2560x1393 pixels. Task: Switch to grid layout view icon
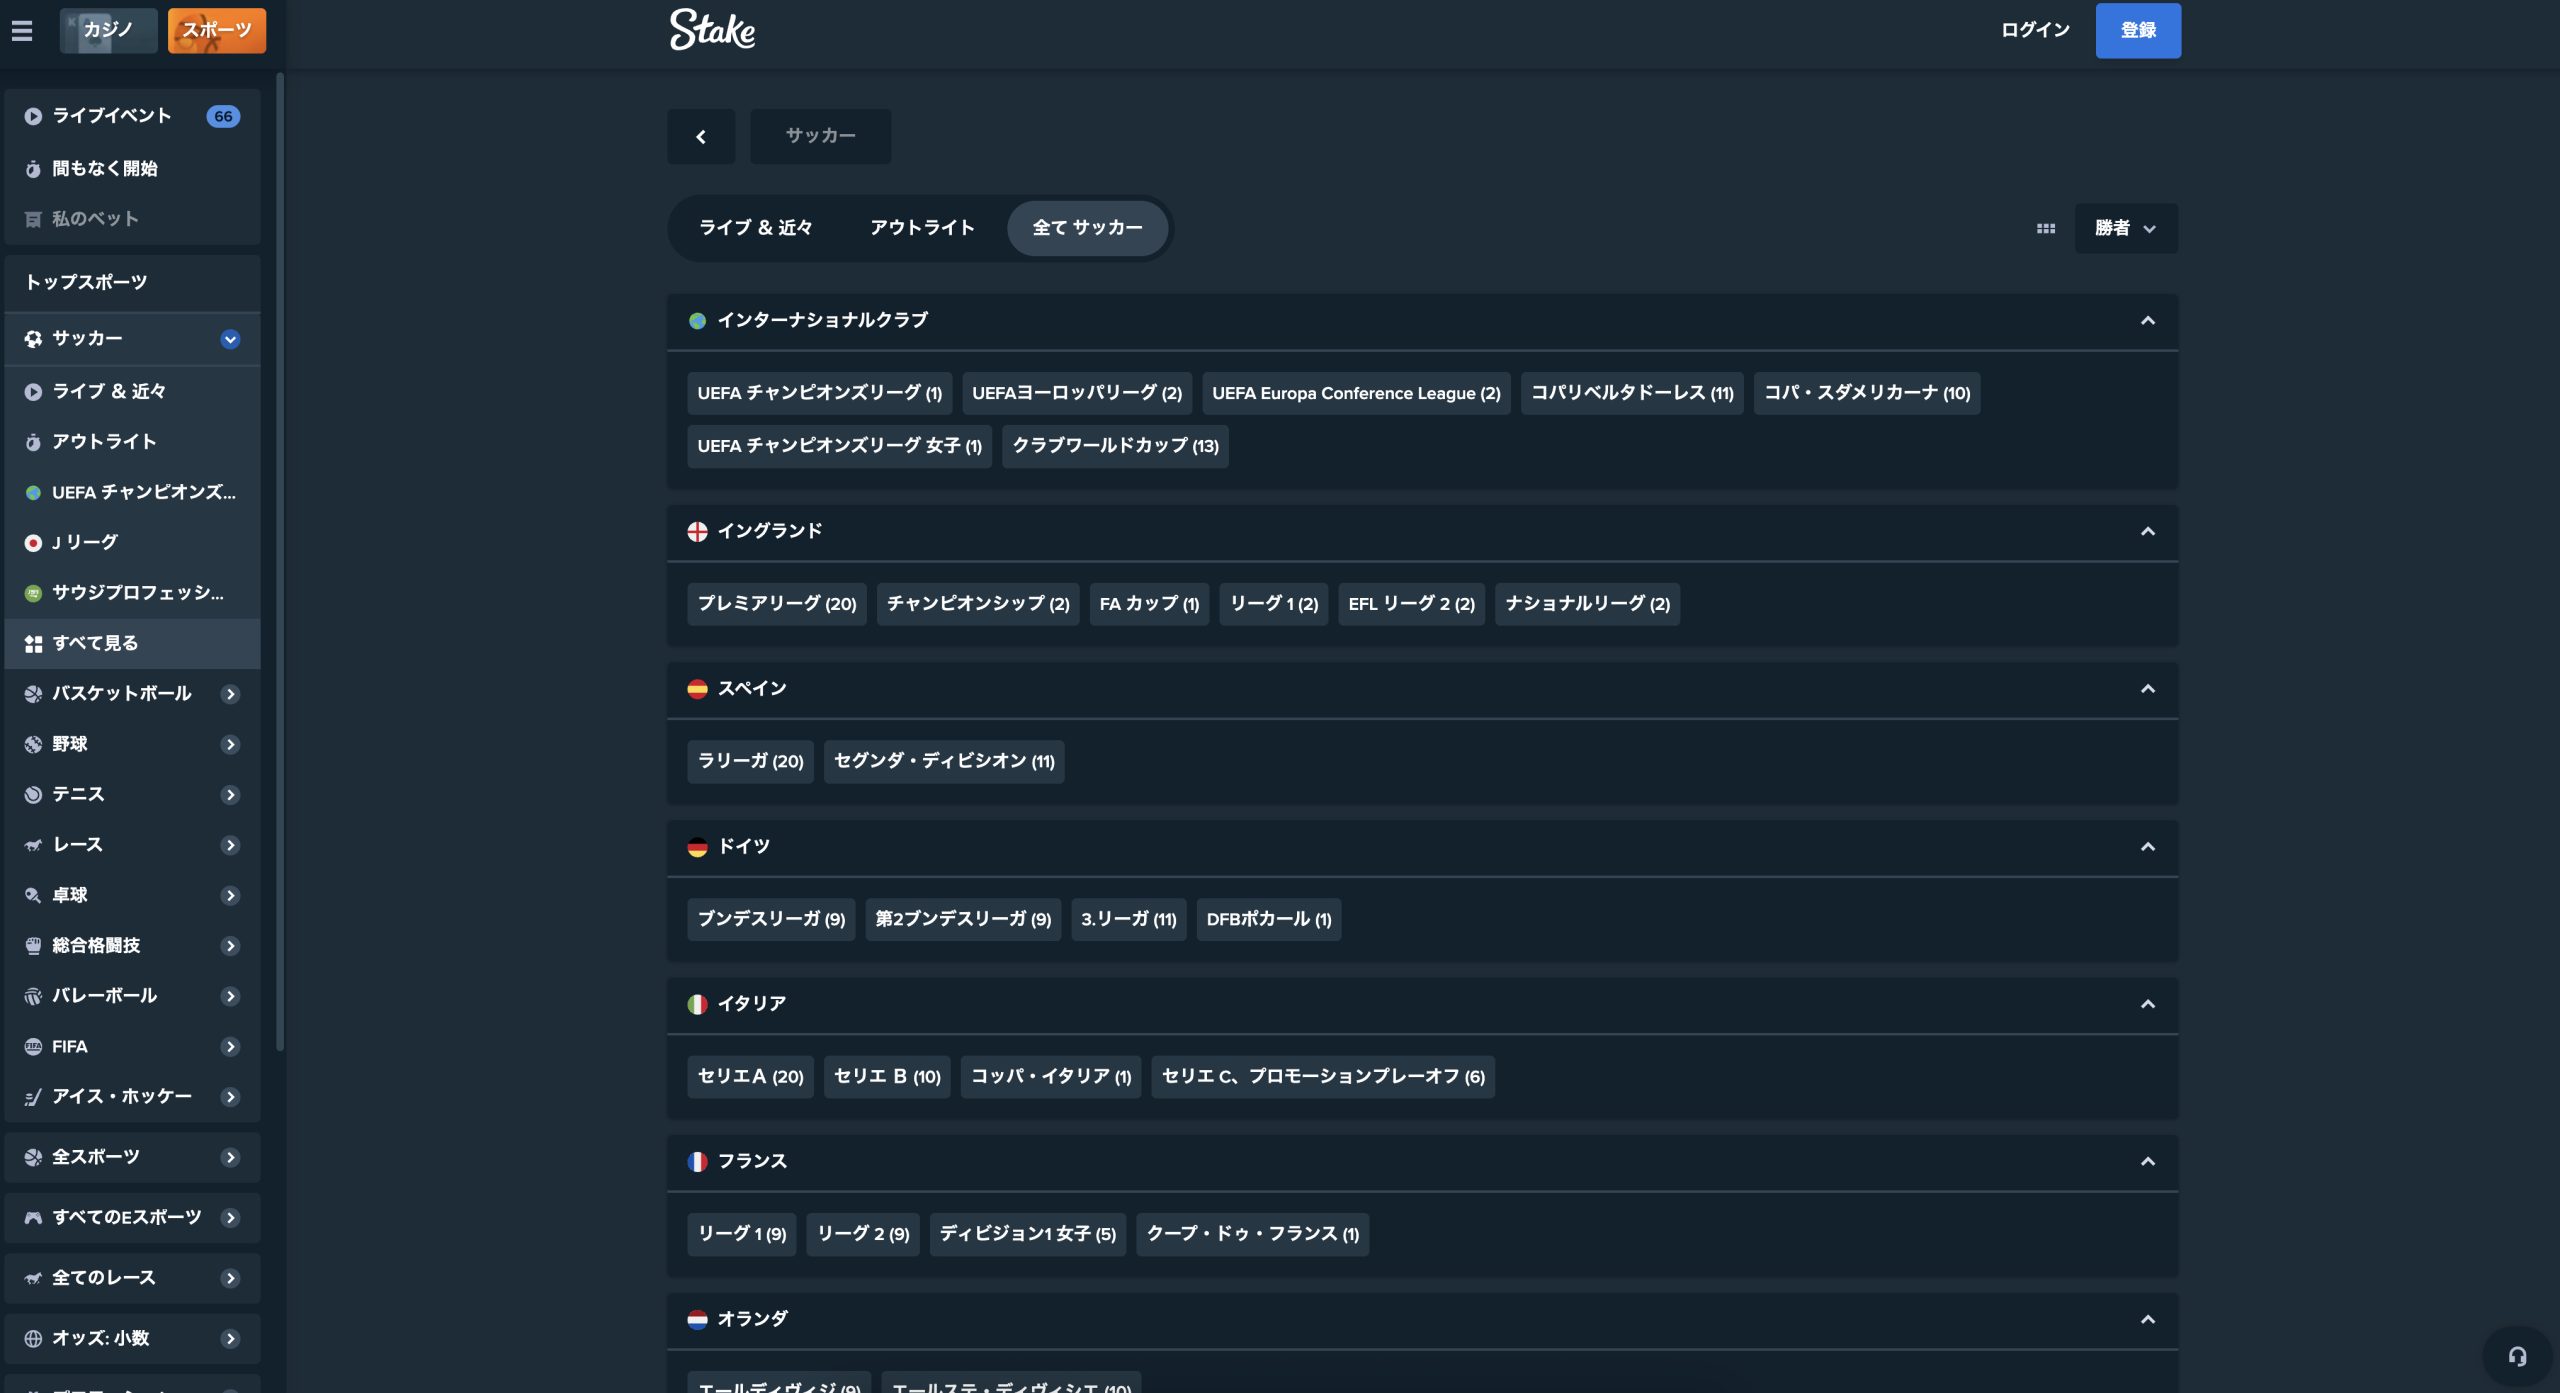(2046, 229)
